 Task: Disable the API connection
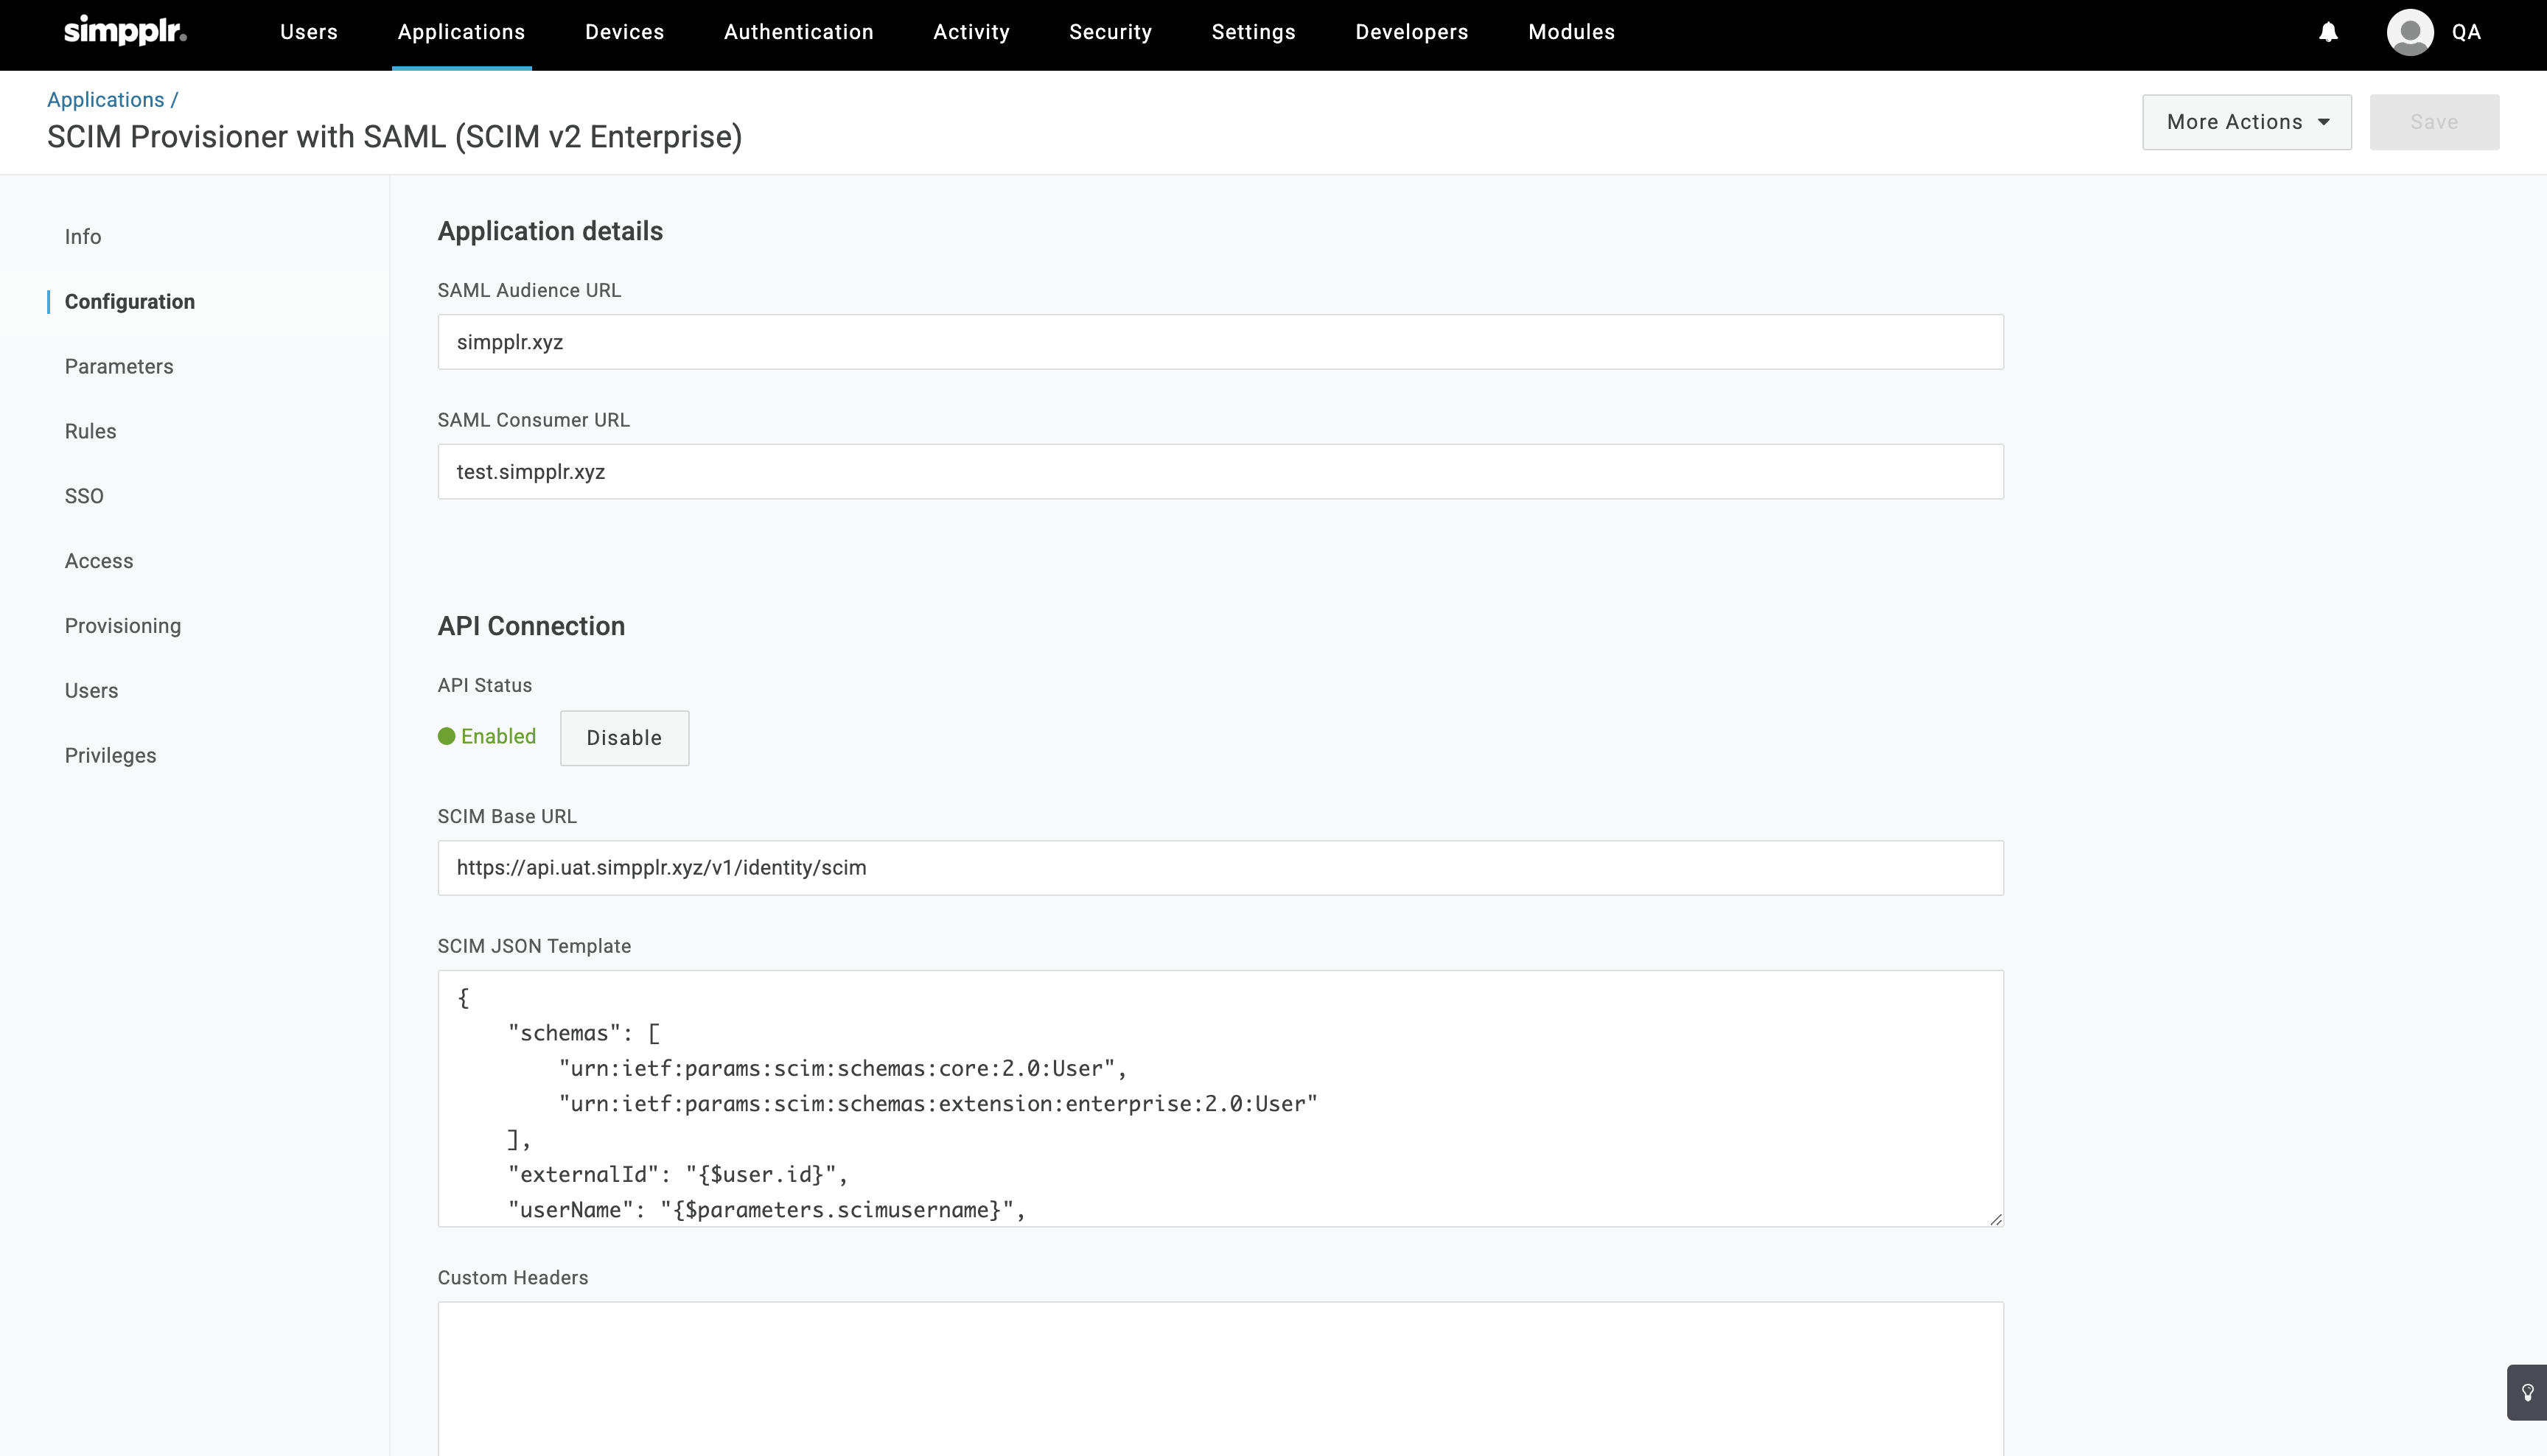pos(624,738)
